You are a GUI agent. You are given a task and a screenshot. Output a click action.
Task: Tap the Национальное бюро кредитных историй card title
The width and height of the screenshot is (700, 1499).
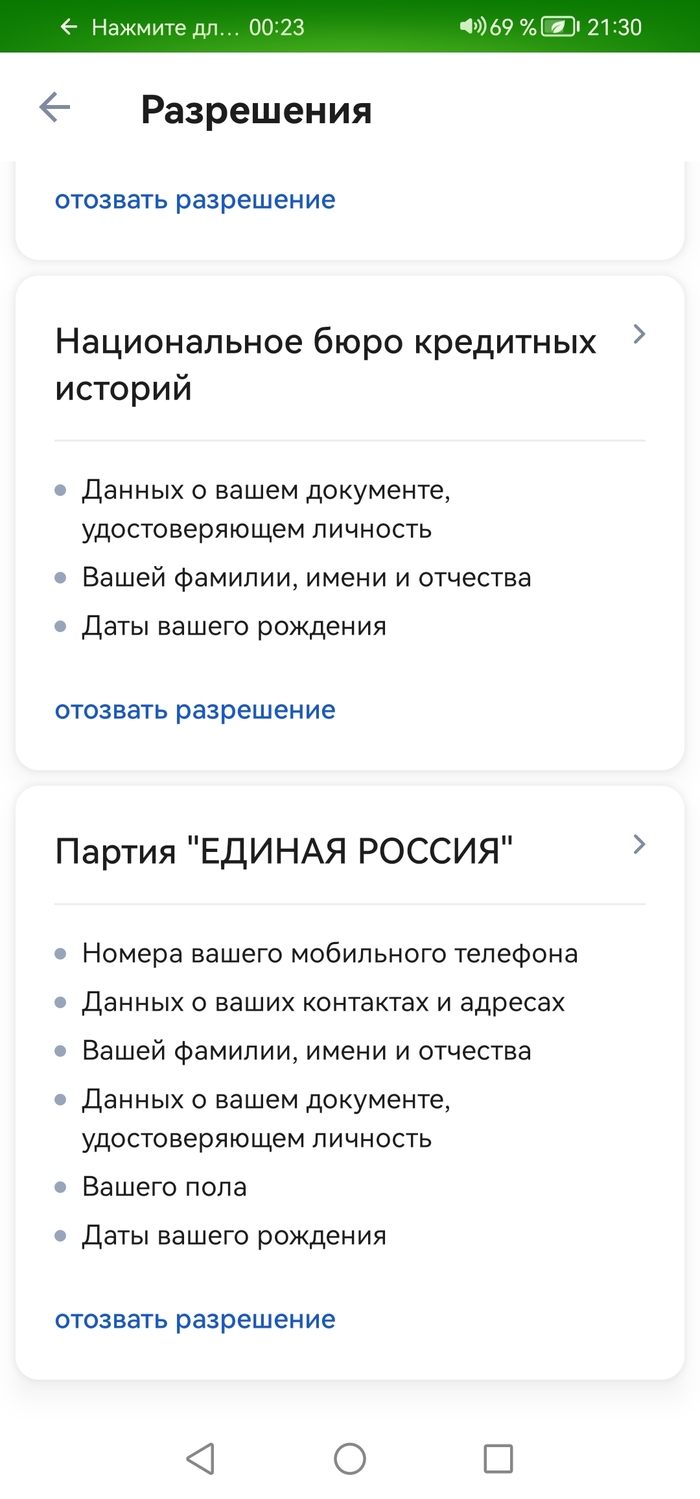[x=325, y=361]
